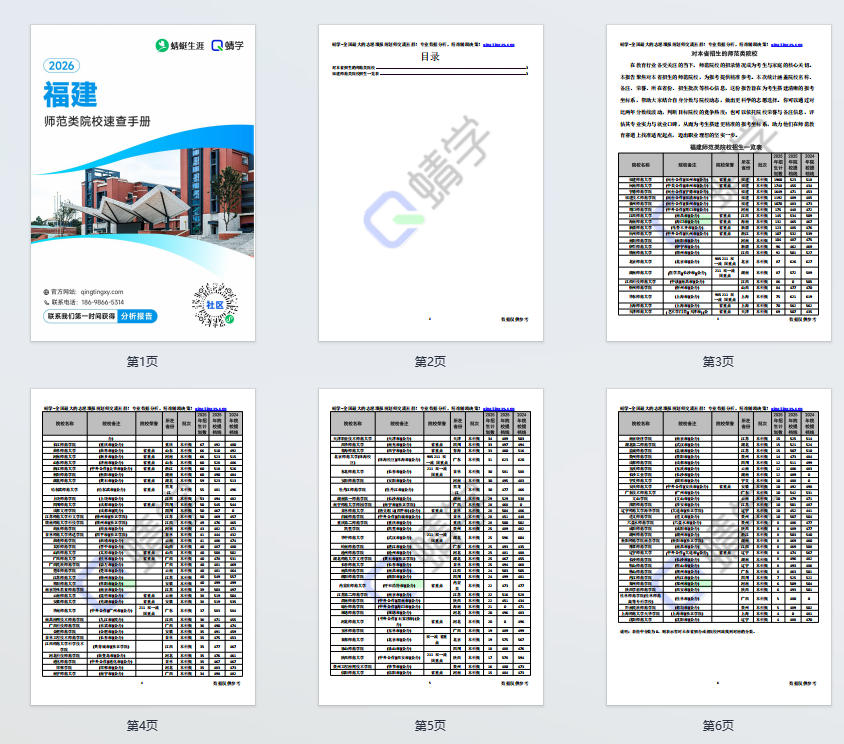844x744 pixels.
Task: Click the 福建师范类院校招生一览表 table title
Action: (717, 145)
